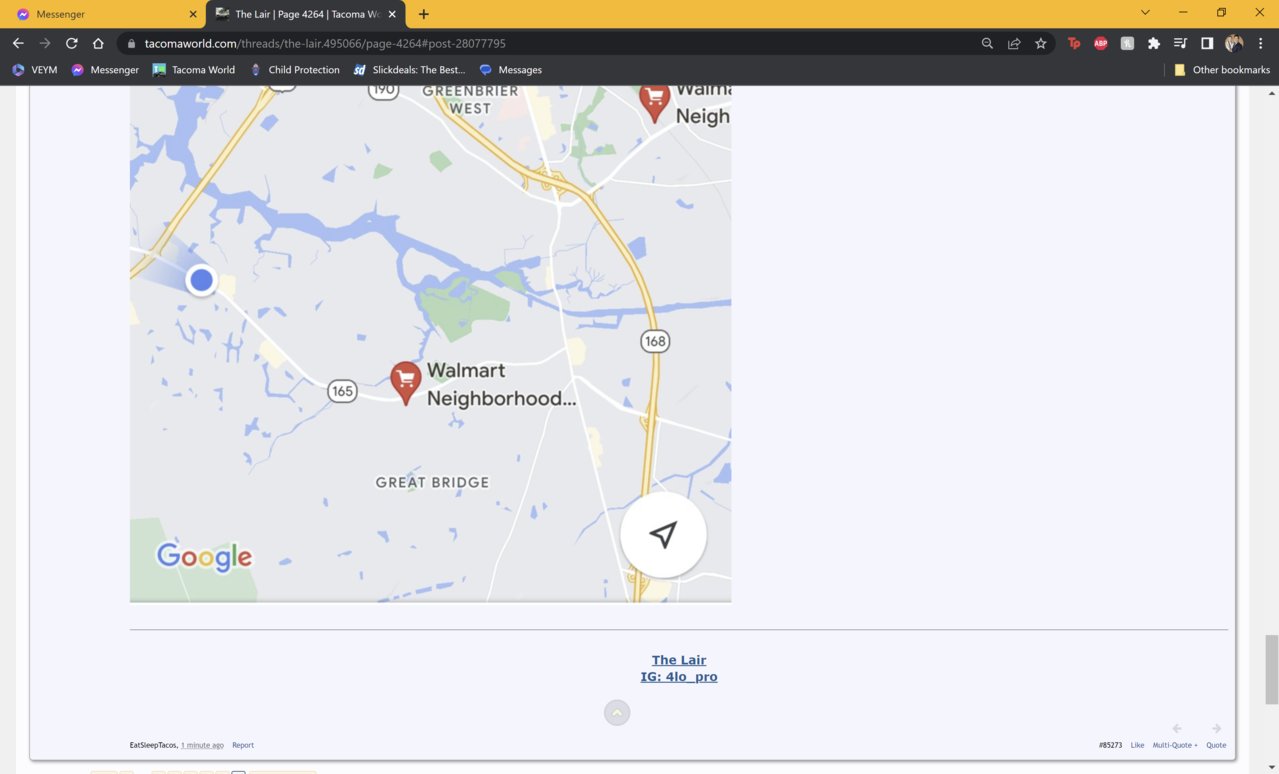Open the Extensions puzzle piece menu
This screenshot has height=774, width=1279.
coord(1154,43)
